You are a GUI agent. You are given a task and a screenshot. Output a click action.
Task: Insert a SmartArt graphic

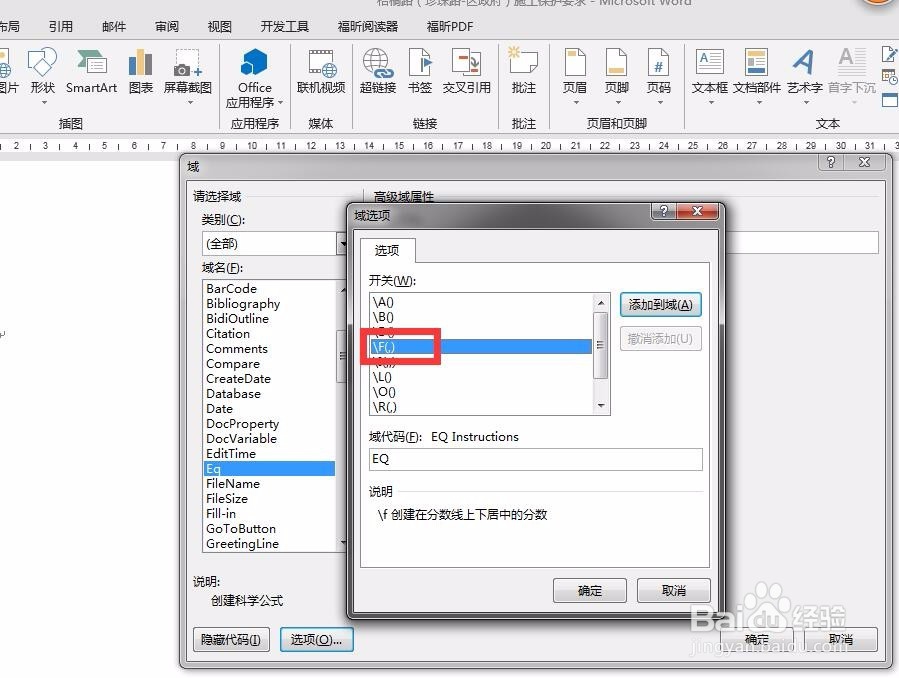click(x=91, y=72)
